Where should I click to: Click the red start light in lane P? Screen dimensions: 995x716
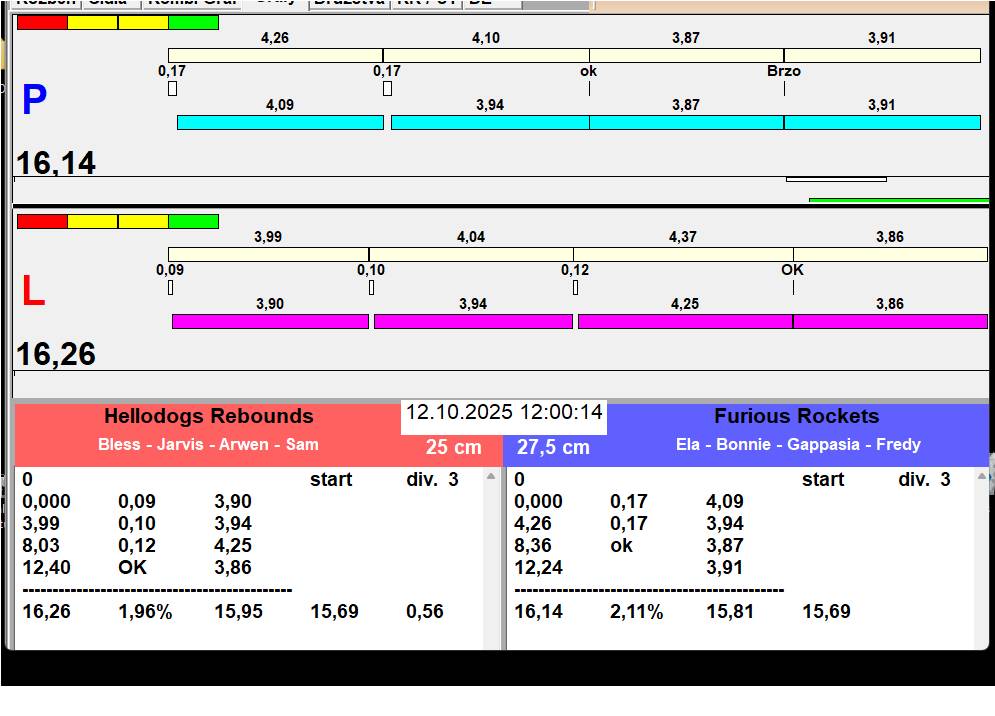pyautogui.click(x=42, y=23)
